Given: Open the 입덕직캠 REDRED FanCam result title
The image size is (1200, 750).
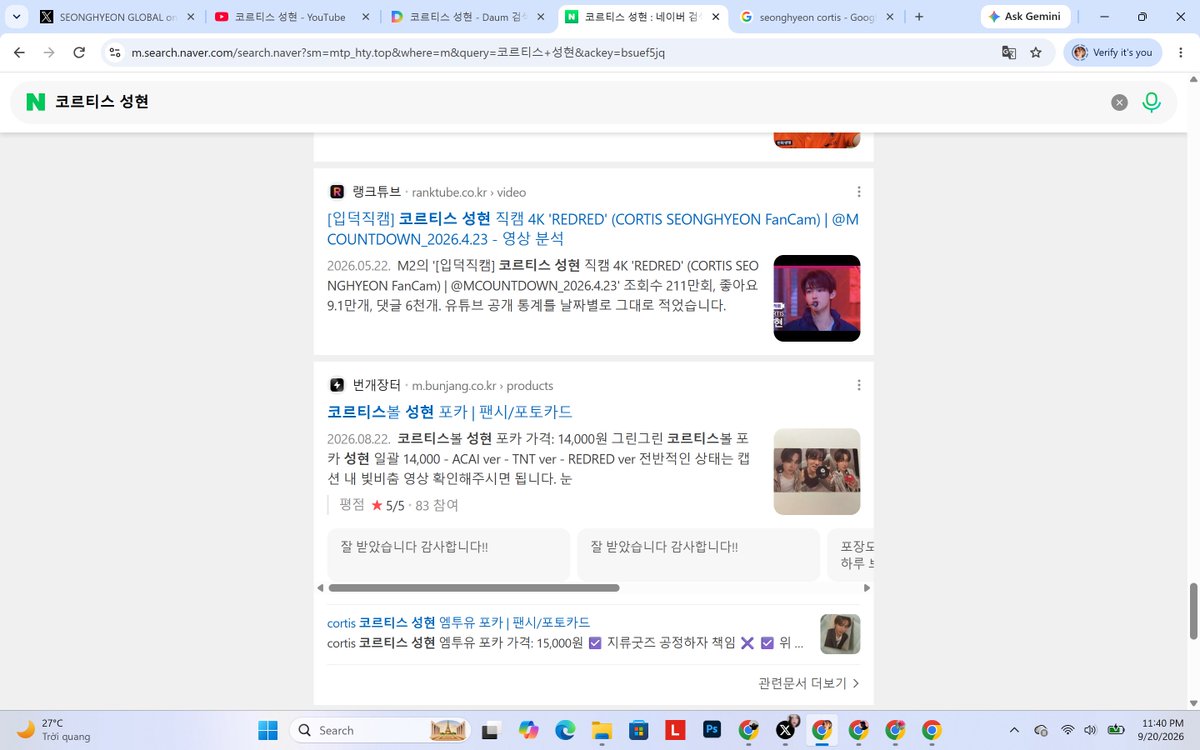Looking at the screenshot, I should point(593,229).
